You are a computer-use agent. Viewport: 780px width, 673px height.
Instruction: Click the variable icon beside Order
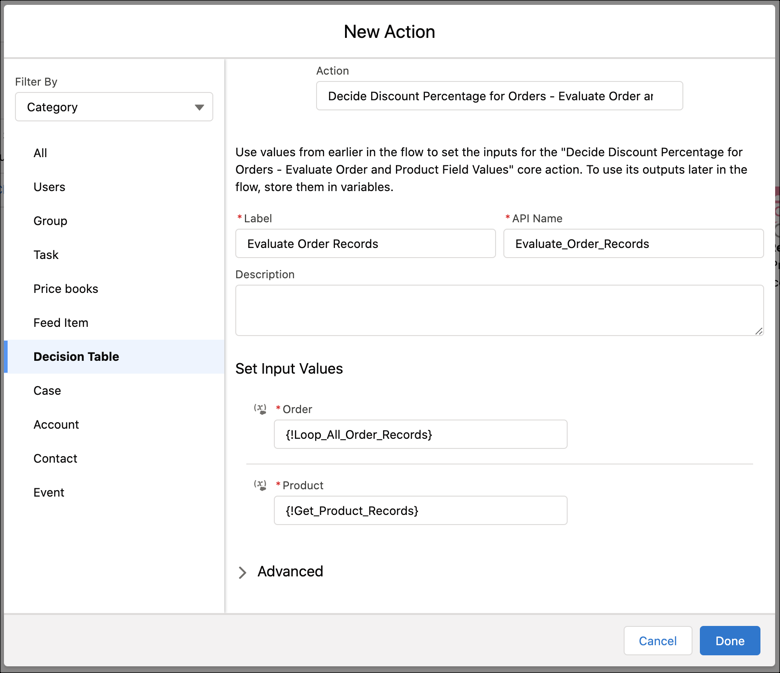260,409
